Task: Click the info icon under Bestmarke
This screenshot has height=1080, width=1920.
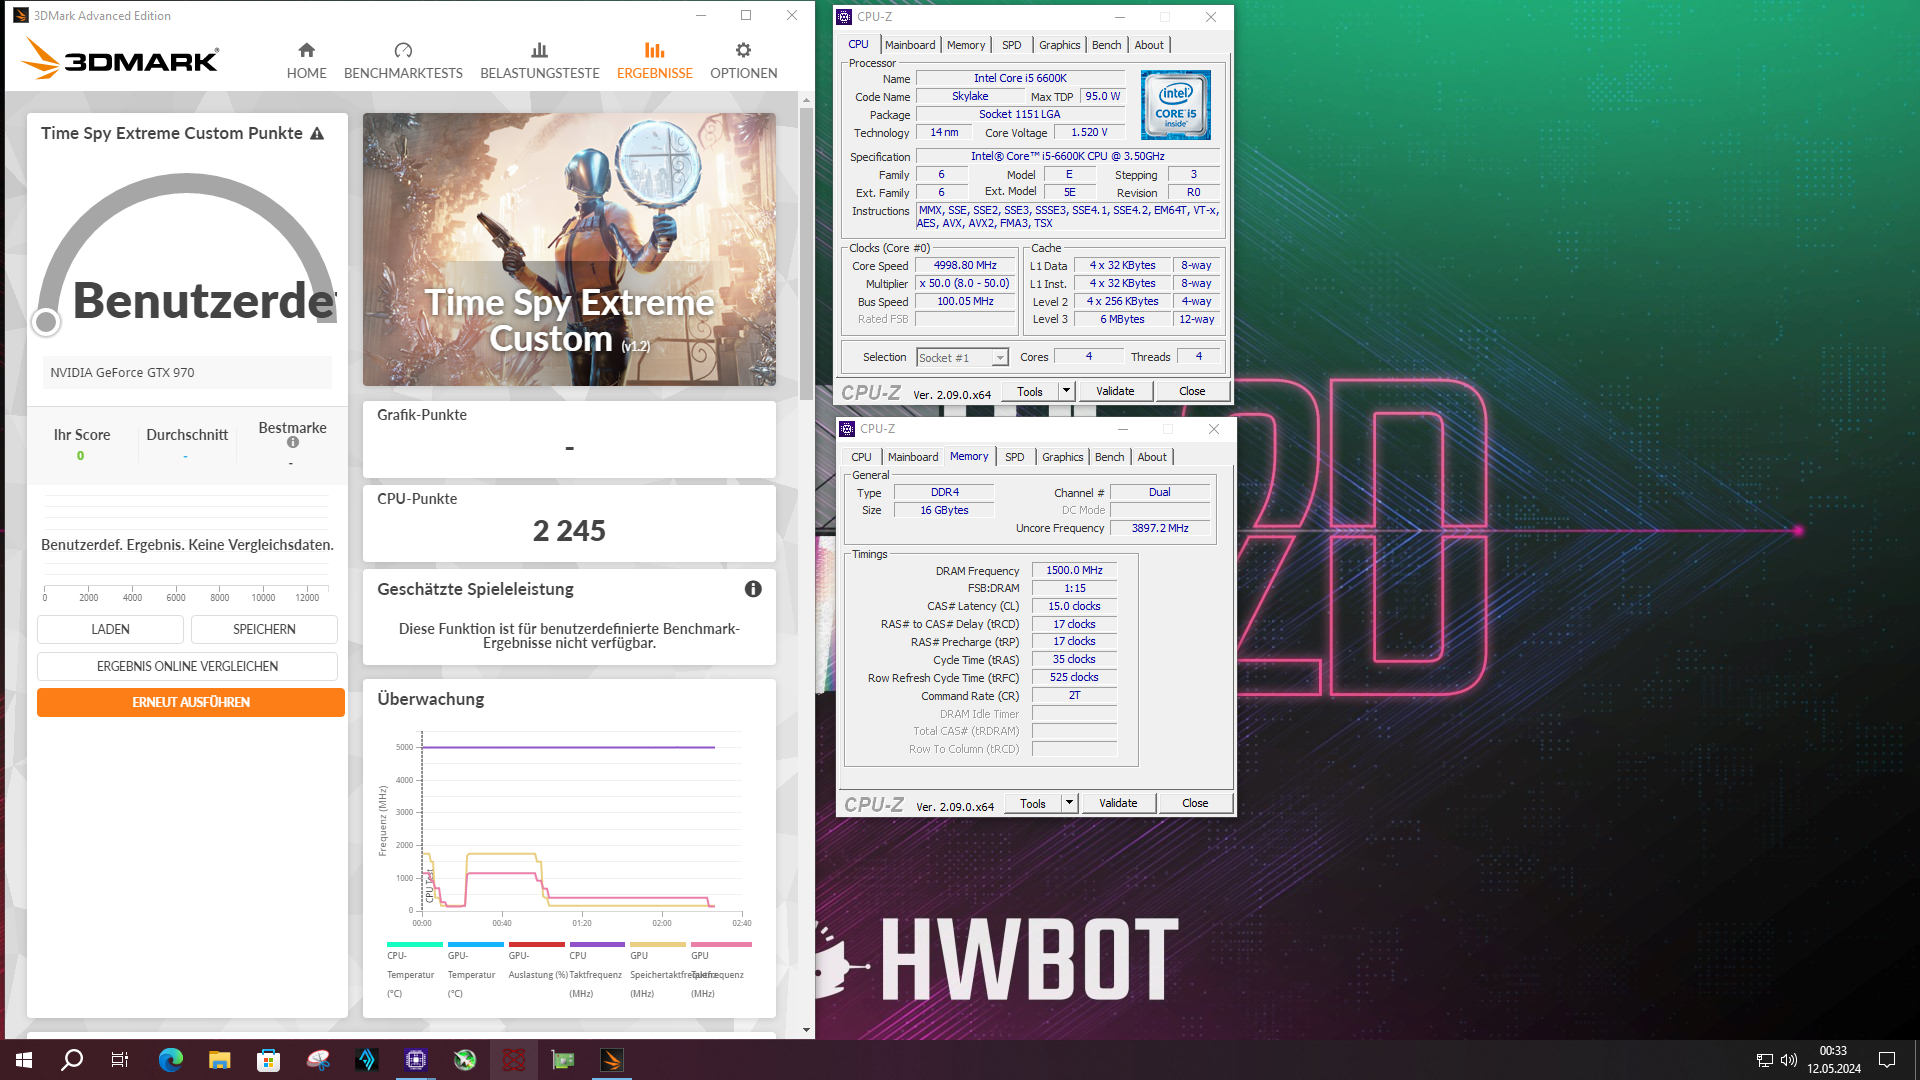Action: click(293, 442)
